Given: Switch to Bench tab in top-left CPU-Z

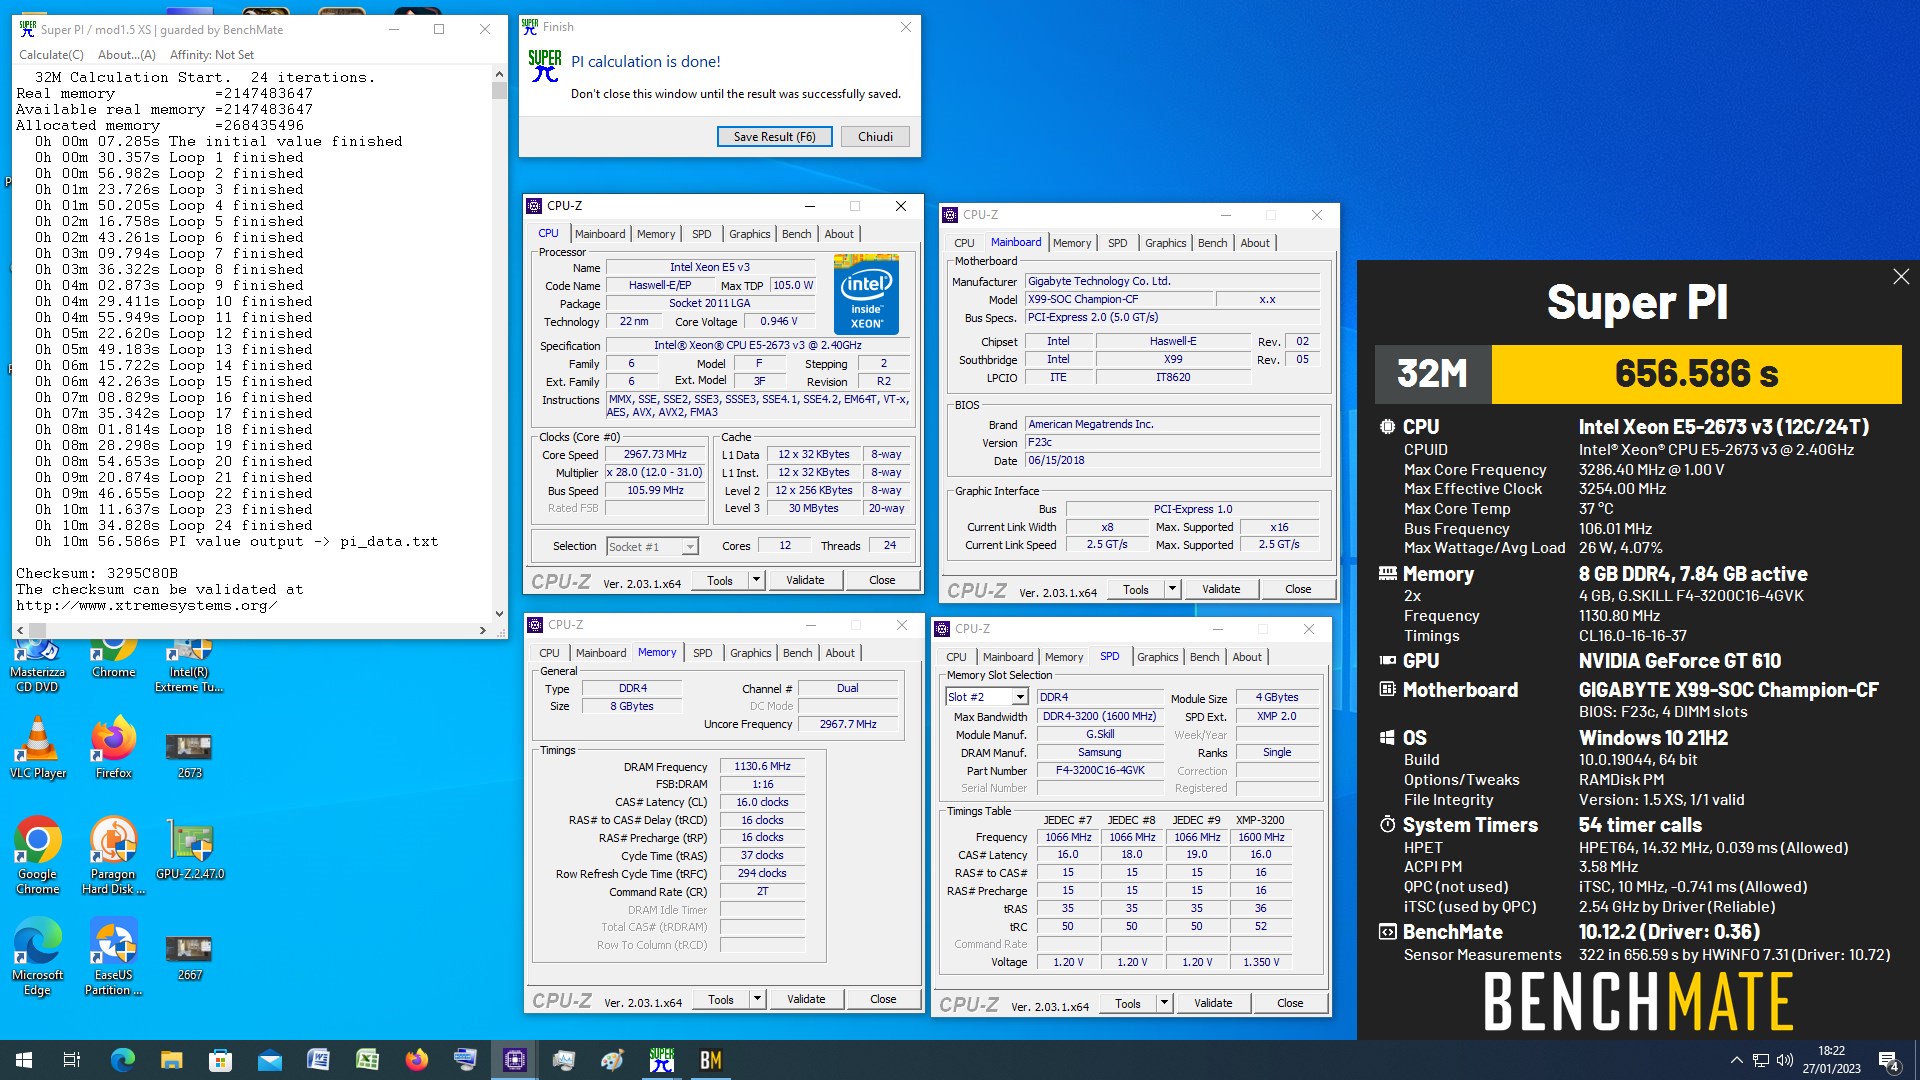Looking at the screenshot, I should [796, 234].
